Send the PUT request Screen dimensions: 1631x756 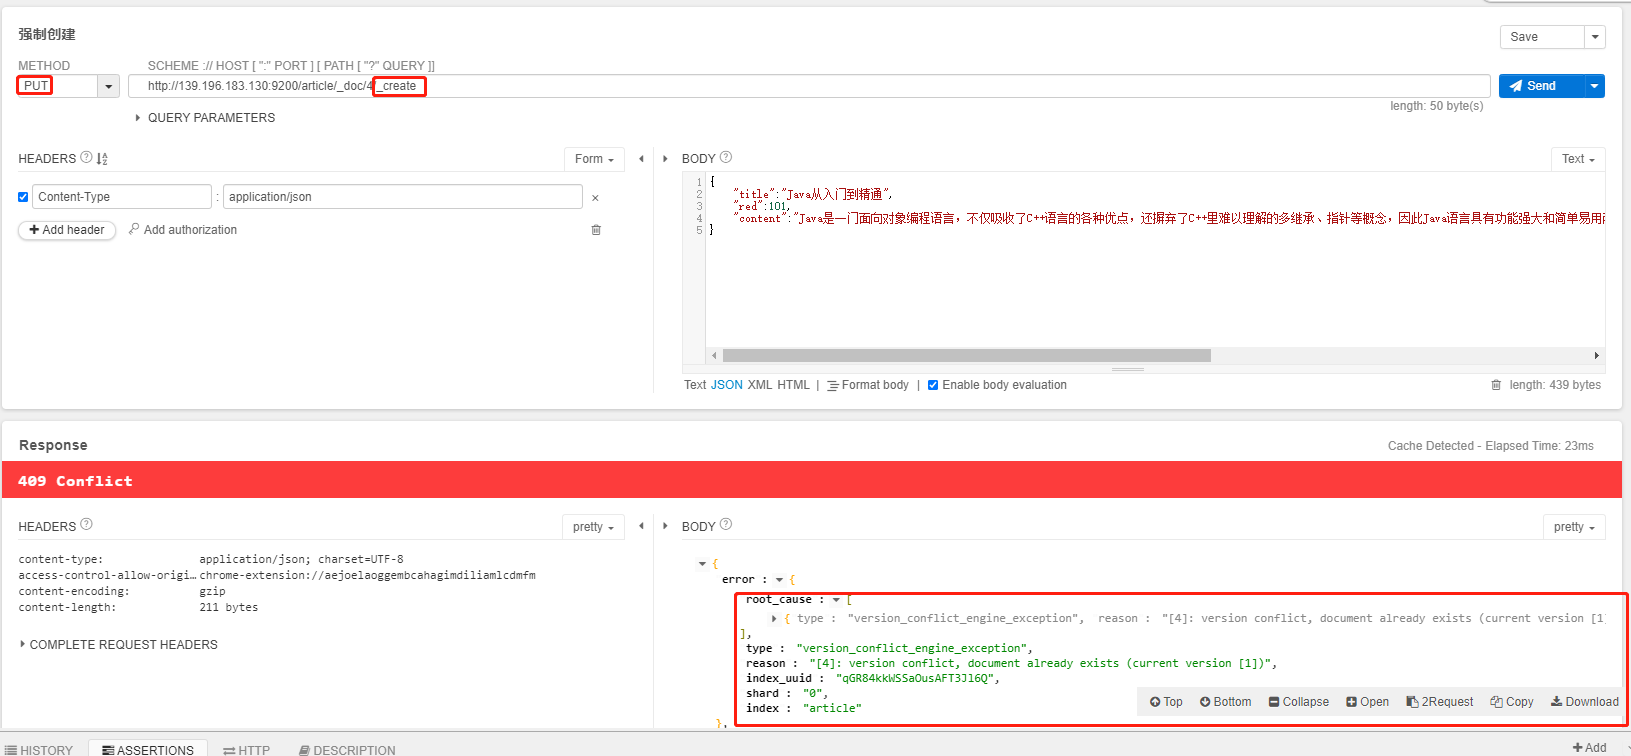[1541, 86]
